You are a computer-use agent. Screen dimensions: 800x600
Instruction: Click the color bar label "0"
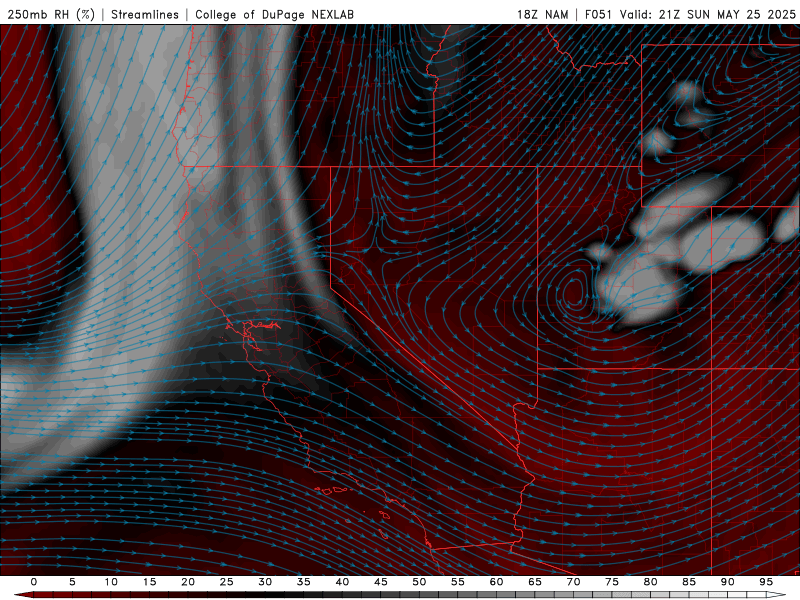click(x=34, y=582)
